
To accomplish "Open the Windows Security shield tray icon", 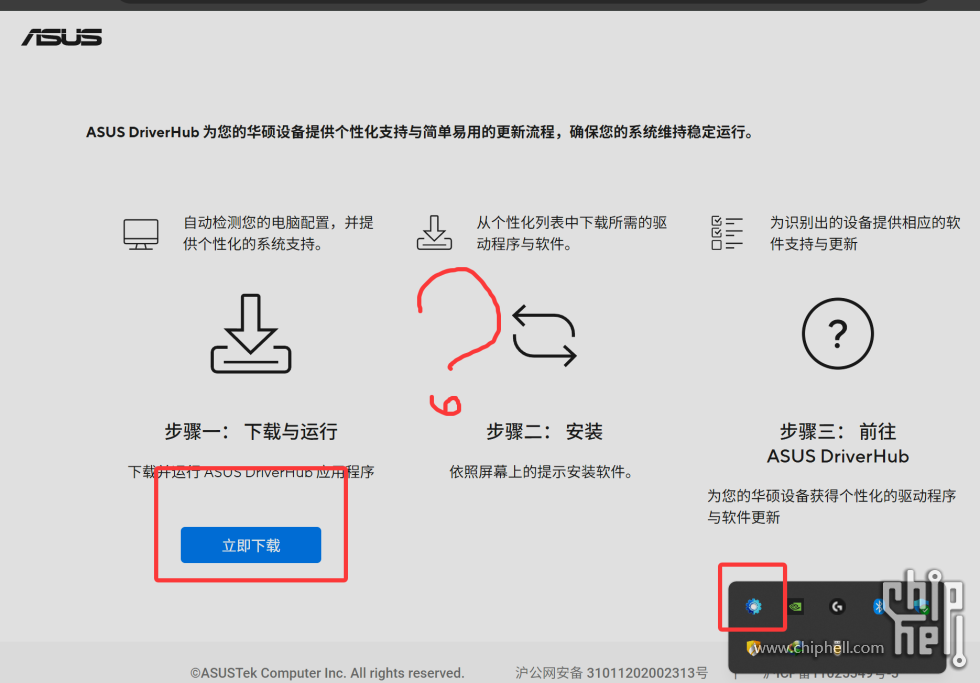I will click(x=920, y=606).
